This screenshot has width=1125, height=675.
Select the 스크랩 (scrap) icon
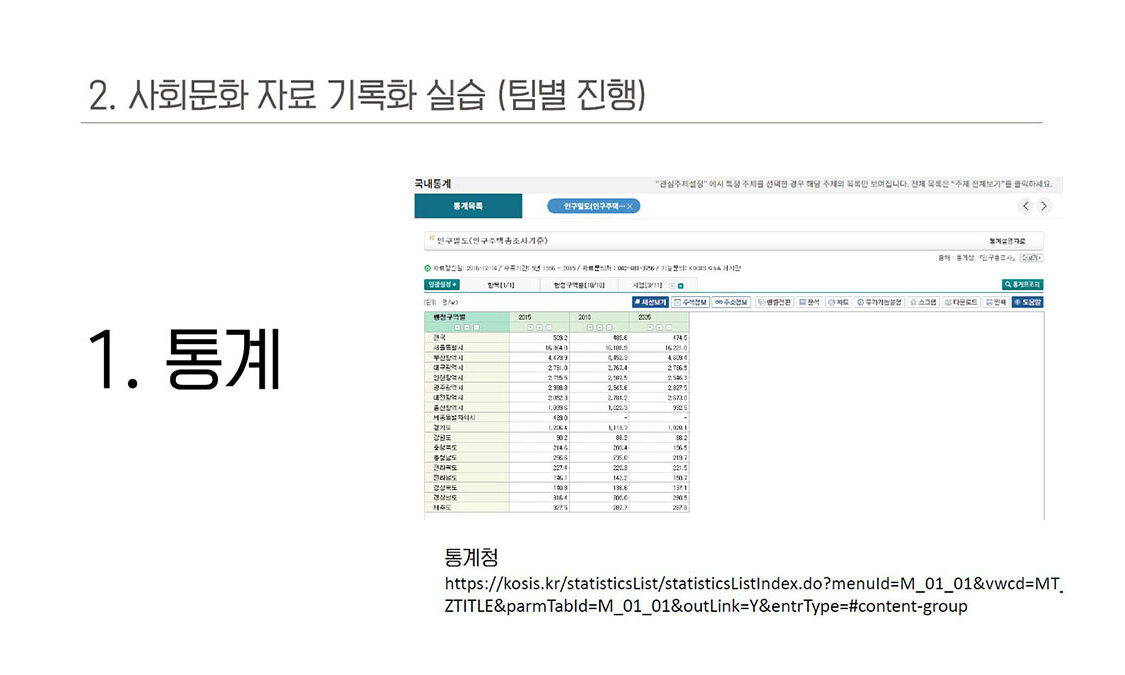point(924,304)
